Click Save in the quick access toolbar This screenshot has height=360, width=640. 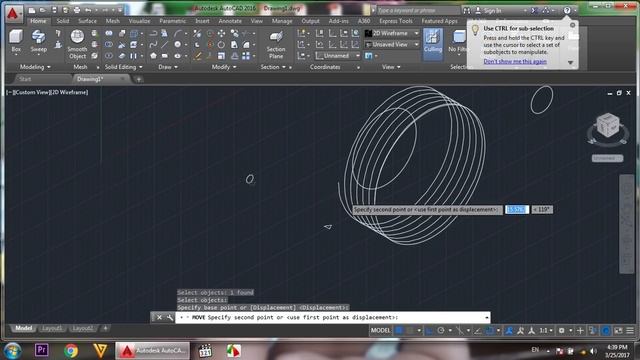(54, 10)
